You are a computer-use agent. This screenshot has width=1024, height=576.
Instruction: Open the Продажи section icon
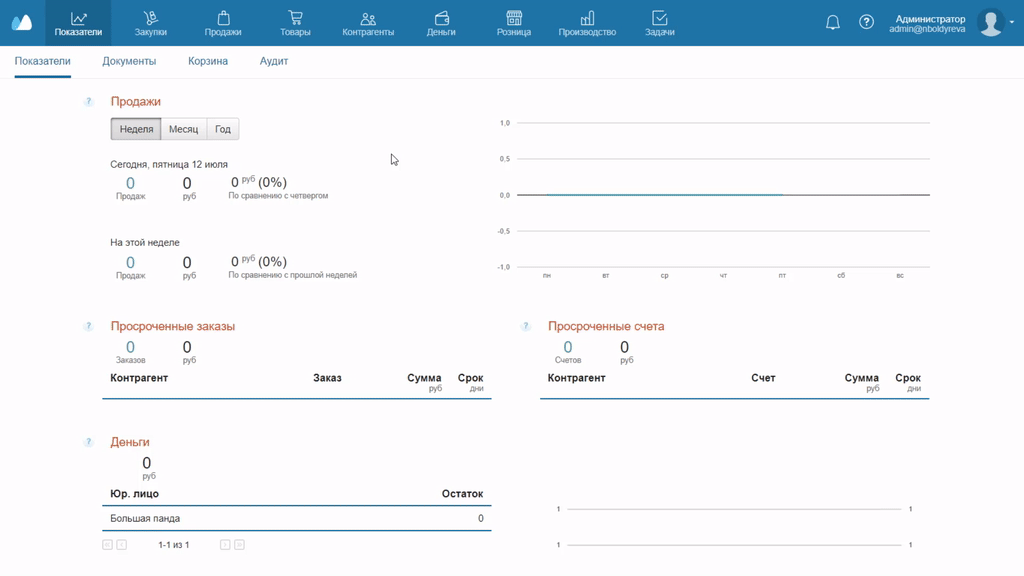[223, 18]
